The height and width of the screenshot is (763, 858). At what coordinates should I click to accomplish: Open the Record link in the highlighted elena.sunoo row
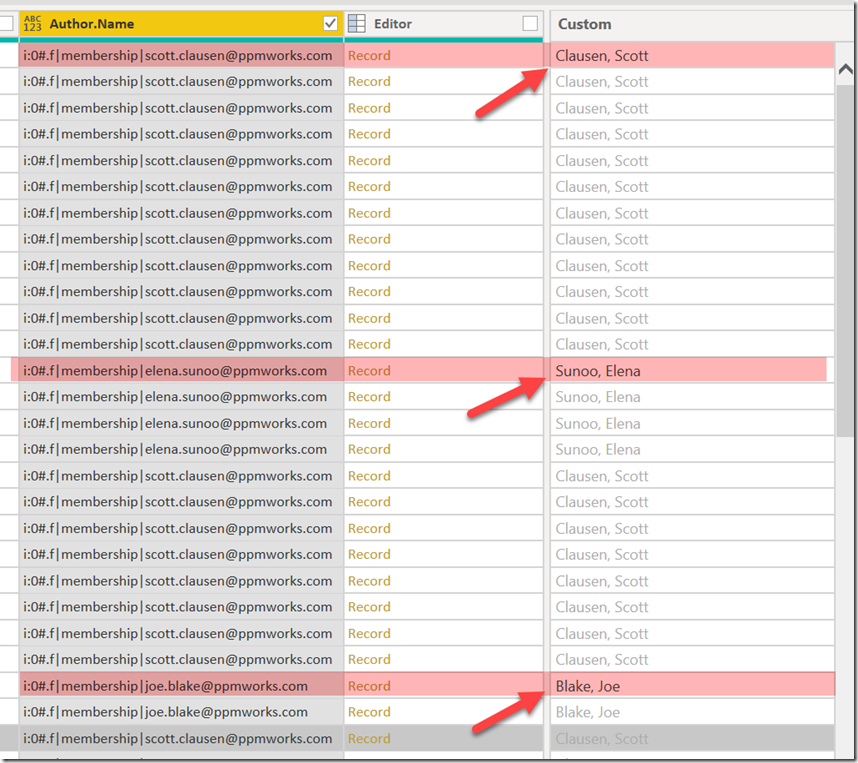[x=369, y=371]
